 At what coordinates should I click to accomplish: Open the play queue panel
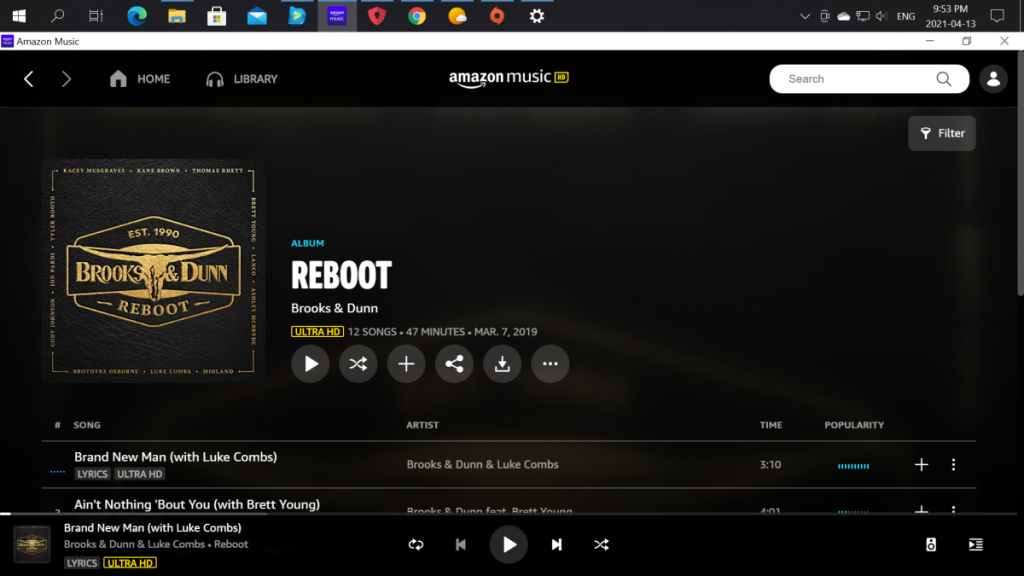(x=976, y=545)
